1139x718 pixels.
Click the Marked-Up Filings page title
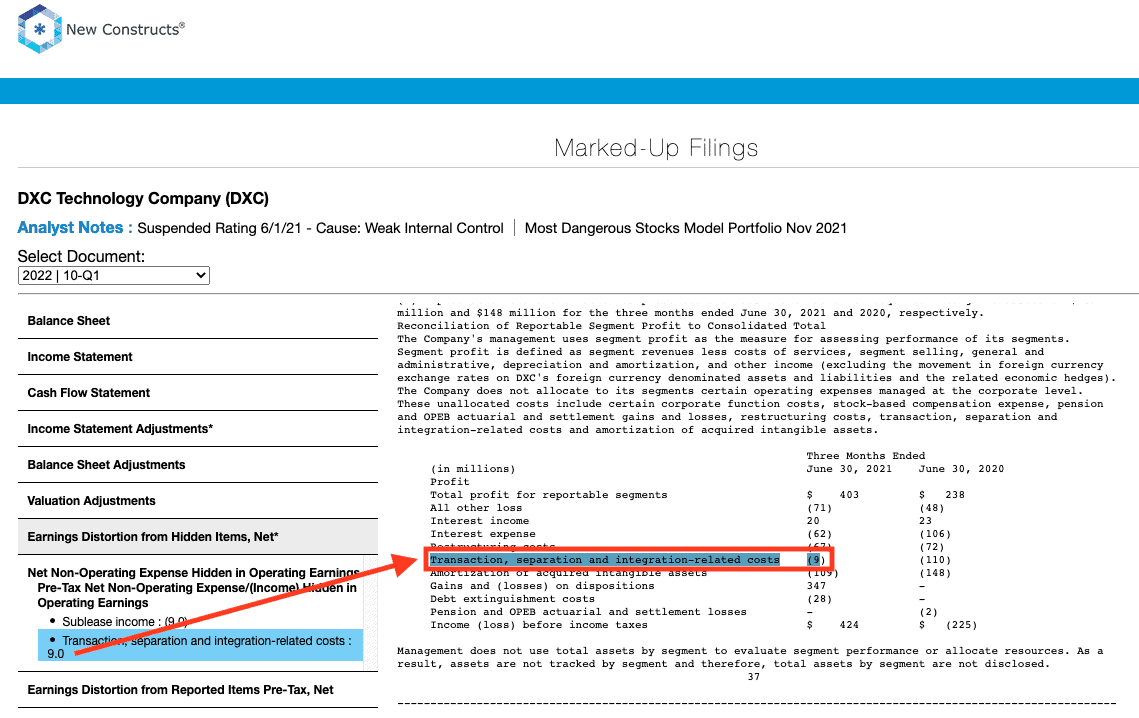(656, 148)
